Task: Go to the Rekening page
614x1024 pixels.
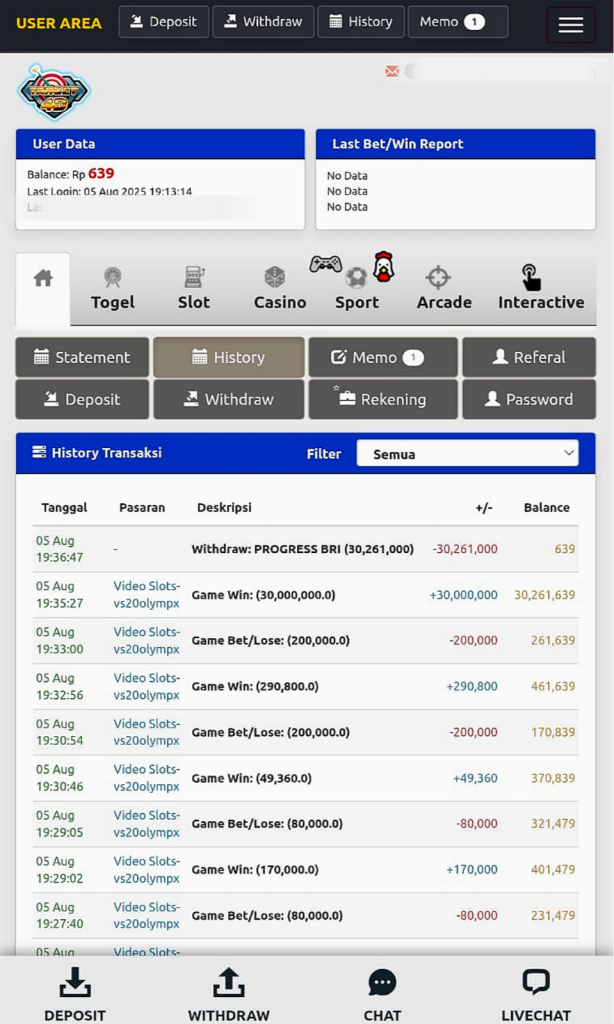Action: (382, 399)
